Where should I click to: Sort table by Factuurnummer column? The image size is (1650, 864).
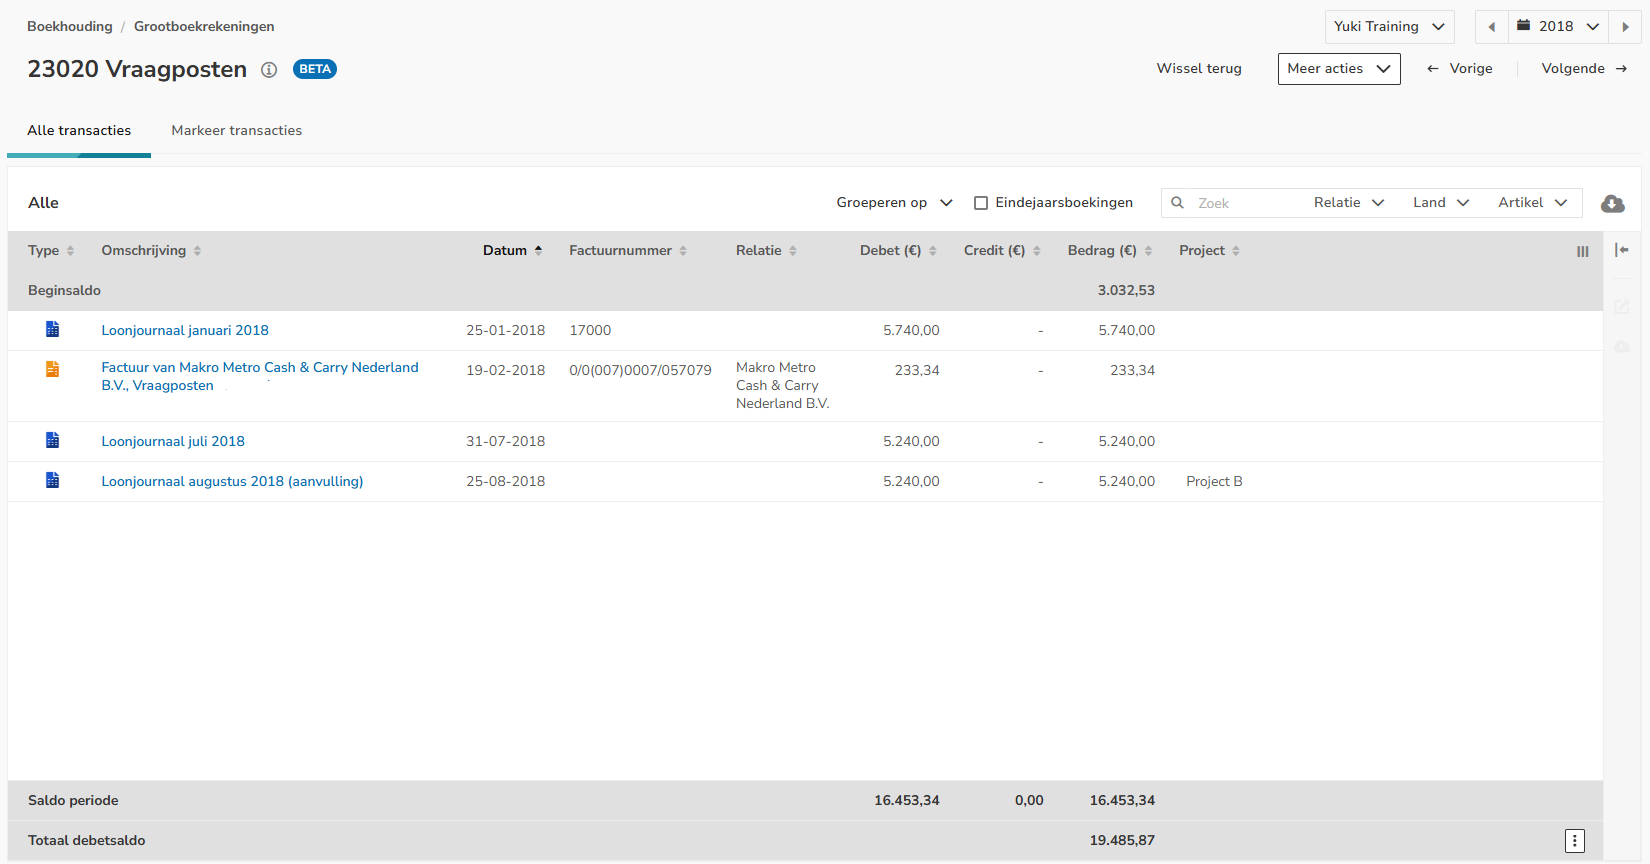pos(628,251)
